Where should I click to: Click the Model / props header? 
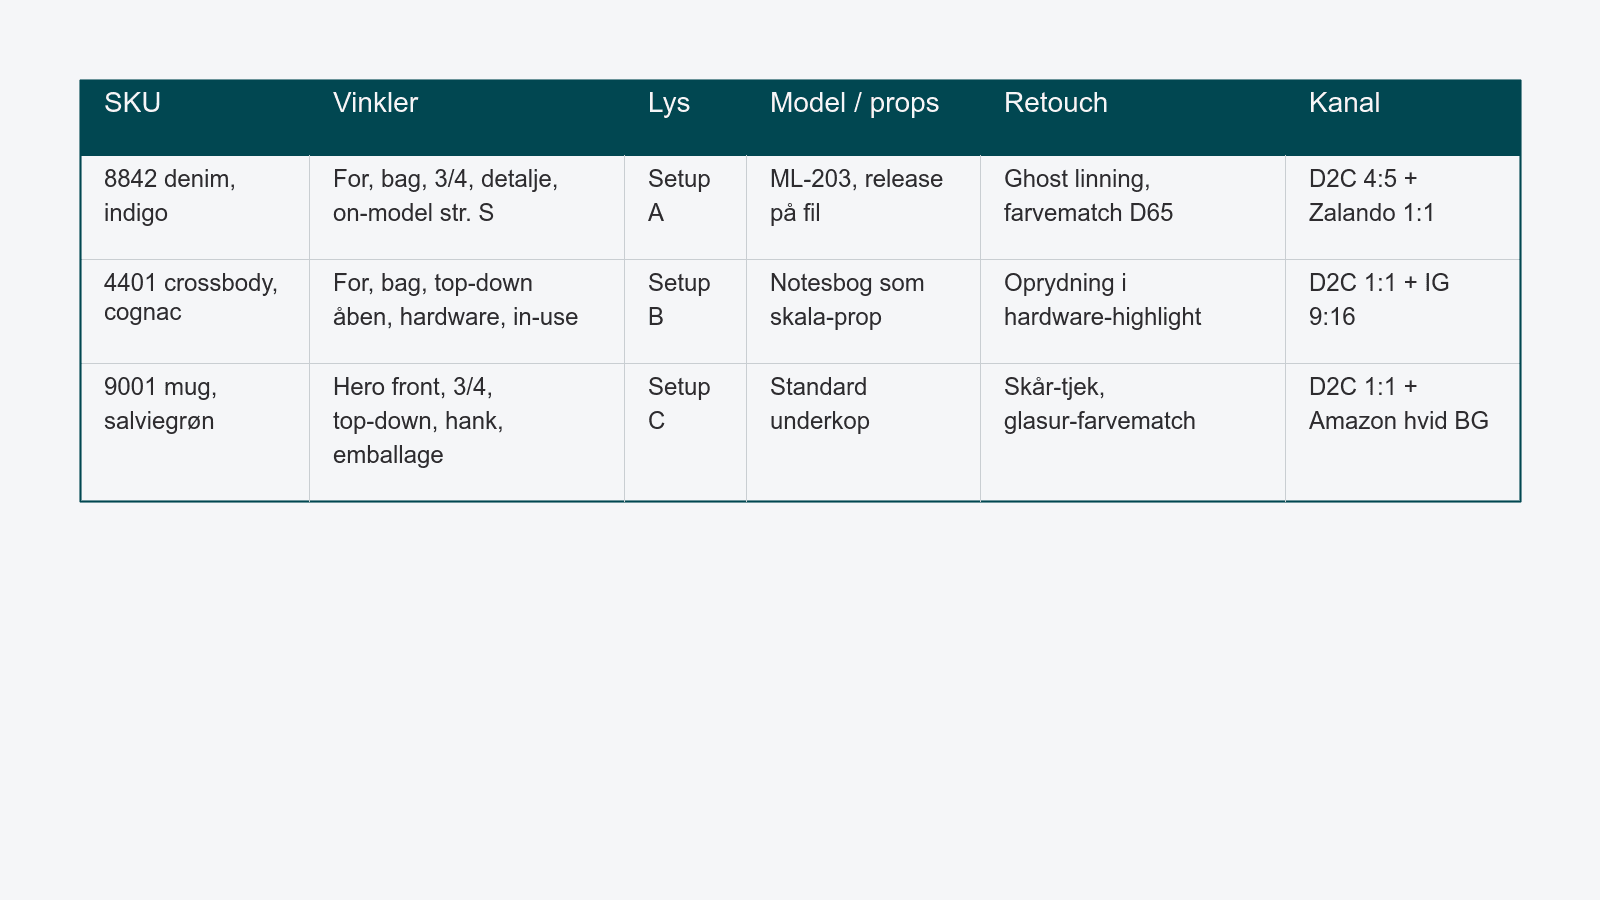click(864, 117)
